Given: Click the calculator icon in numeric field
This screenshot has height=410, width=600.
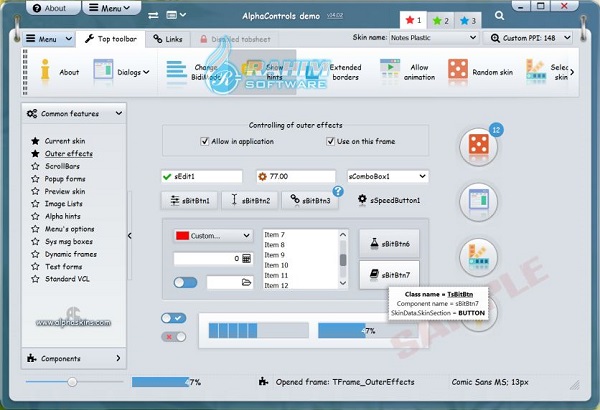Looking at the screenshot, I should click(247, 258).
